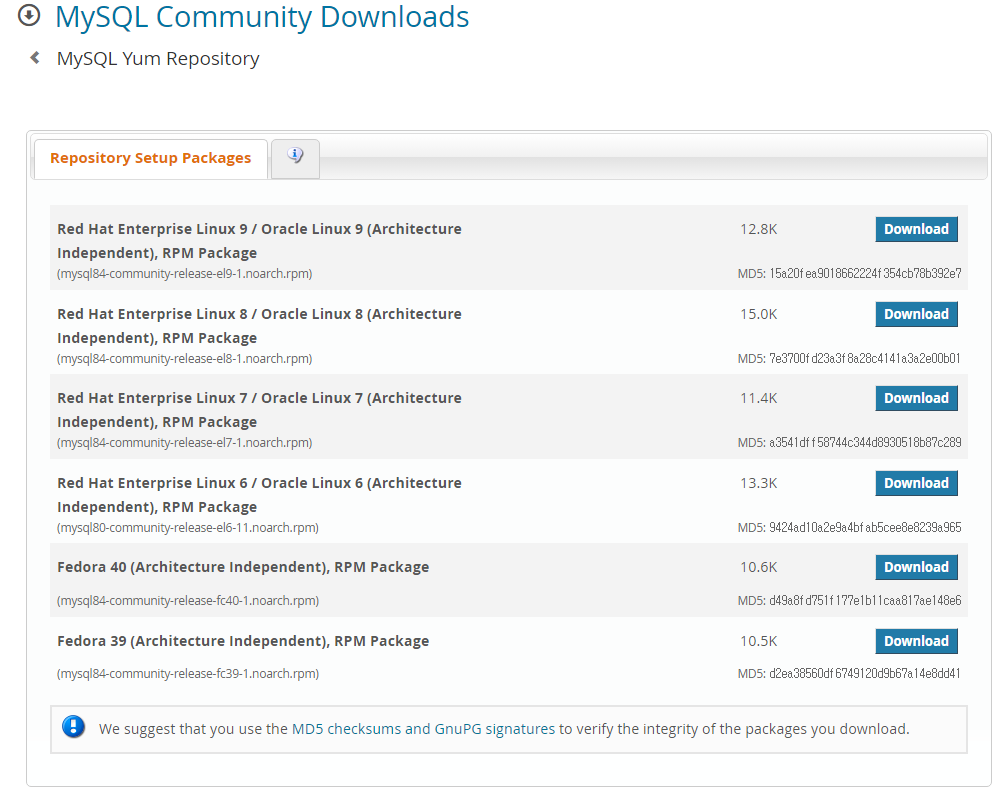Viewport: 1003px width, 800px height.
Task: Click the 15.0K file size value
Action: [759, 314]
